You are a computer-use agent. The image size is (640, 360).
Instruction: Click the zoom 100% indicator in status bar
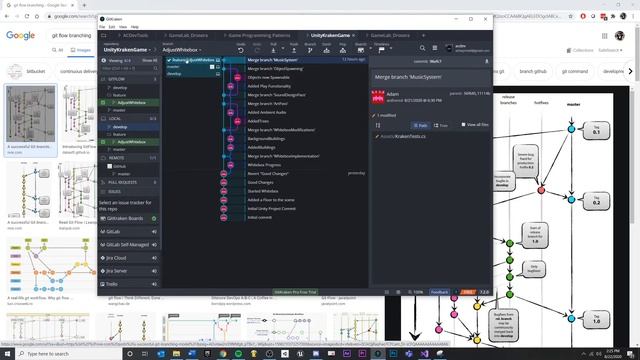tap(416, 292)
